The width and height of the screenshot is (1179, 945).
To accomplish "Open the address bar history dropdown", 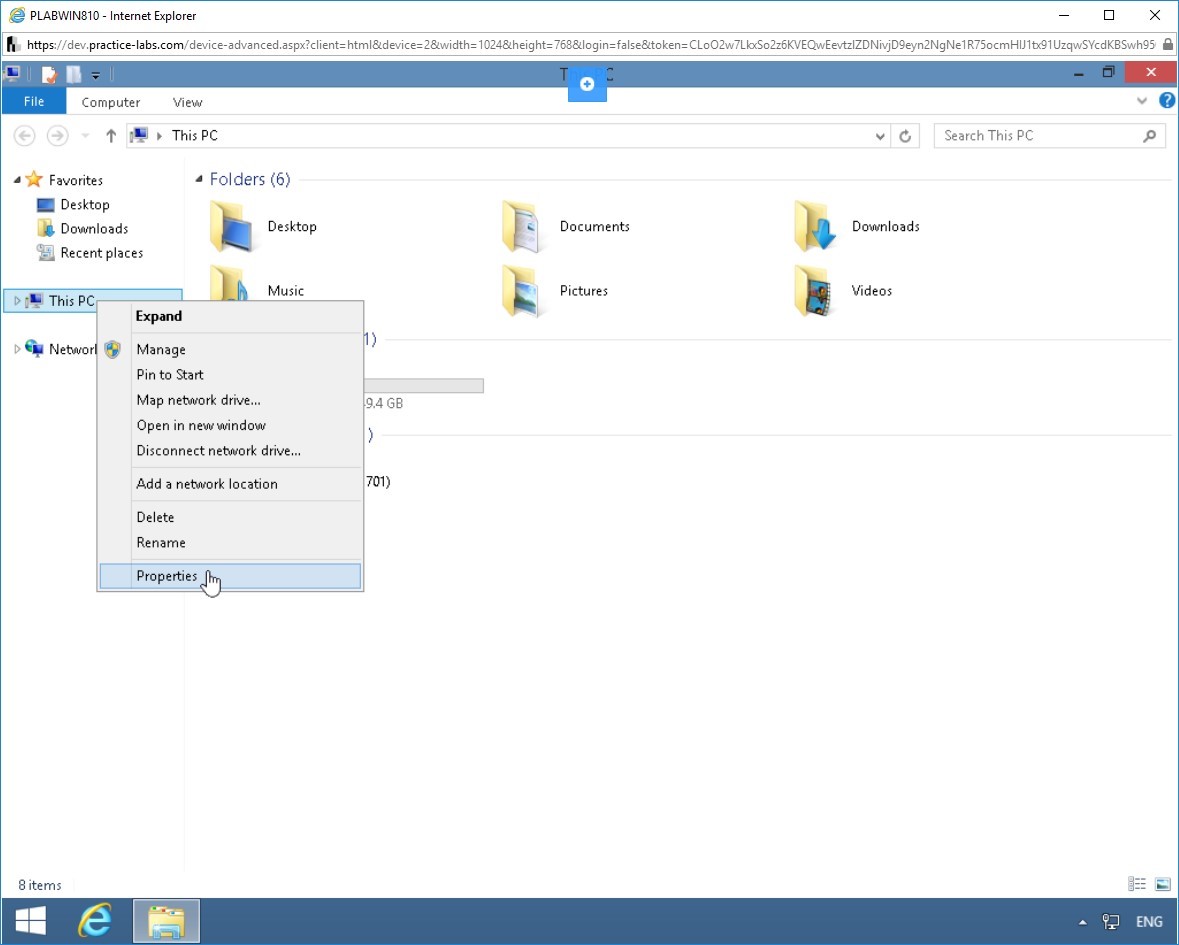I will [880, 136].
